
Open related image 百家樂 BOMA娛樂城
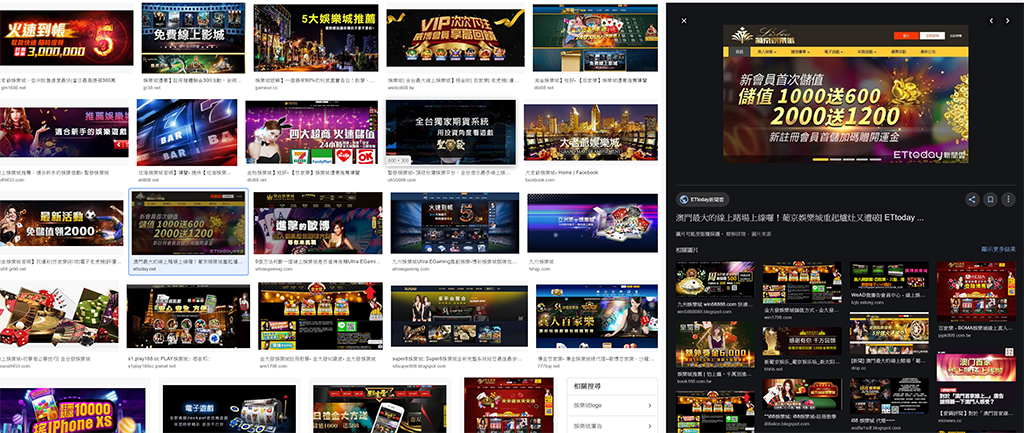click(x=976, y=293)
